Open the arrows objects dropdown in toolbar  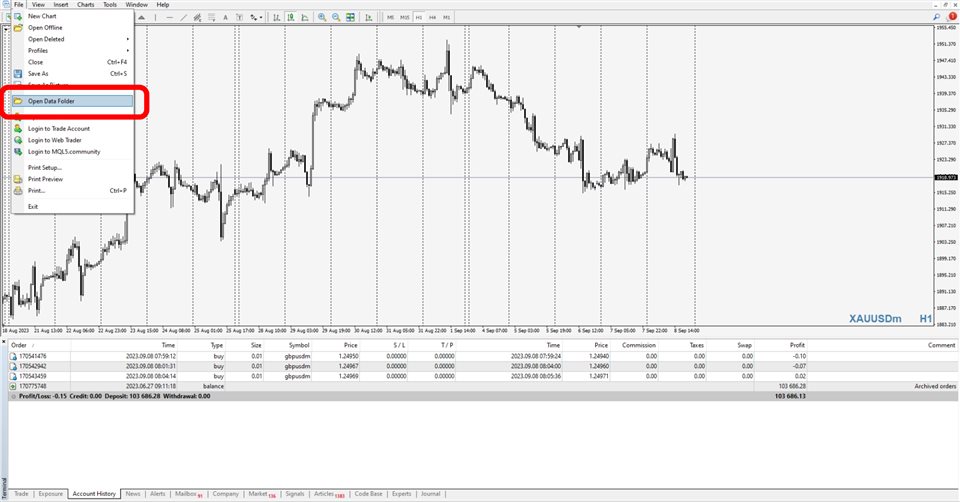tap(257, 17)
